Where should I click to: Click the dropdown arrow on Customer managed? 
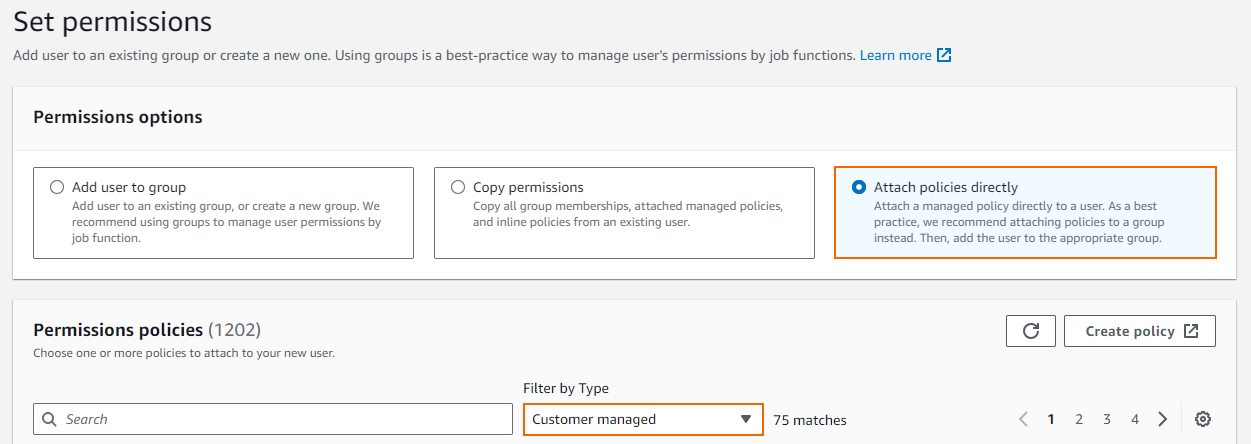click(x=745, y=419)
